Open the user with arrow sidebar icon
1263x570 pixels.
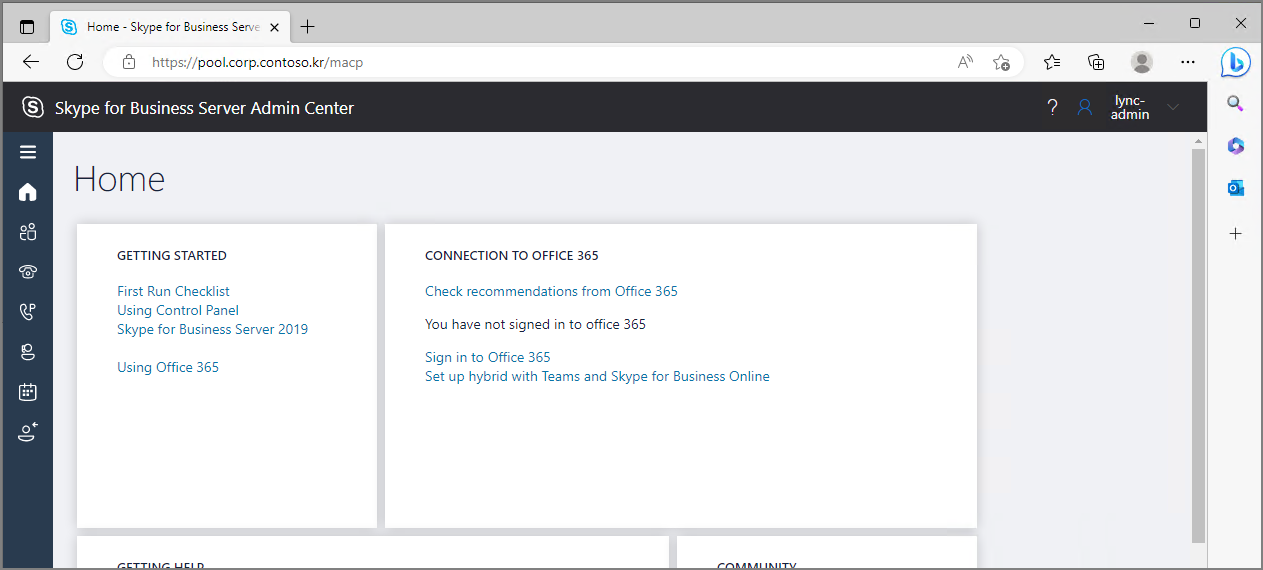click(28, 432)
